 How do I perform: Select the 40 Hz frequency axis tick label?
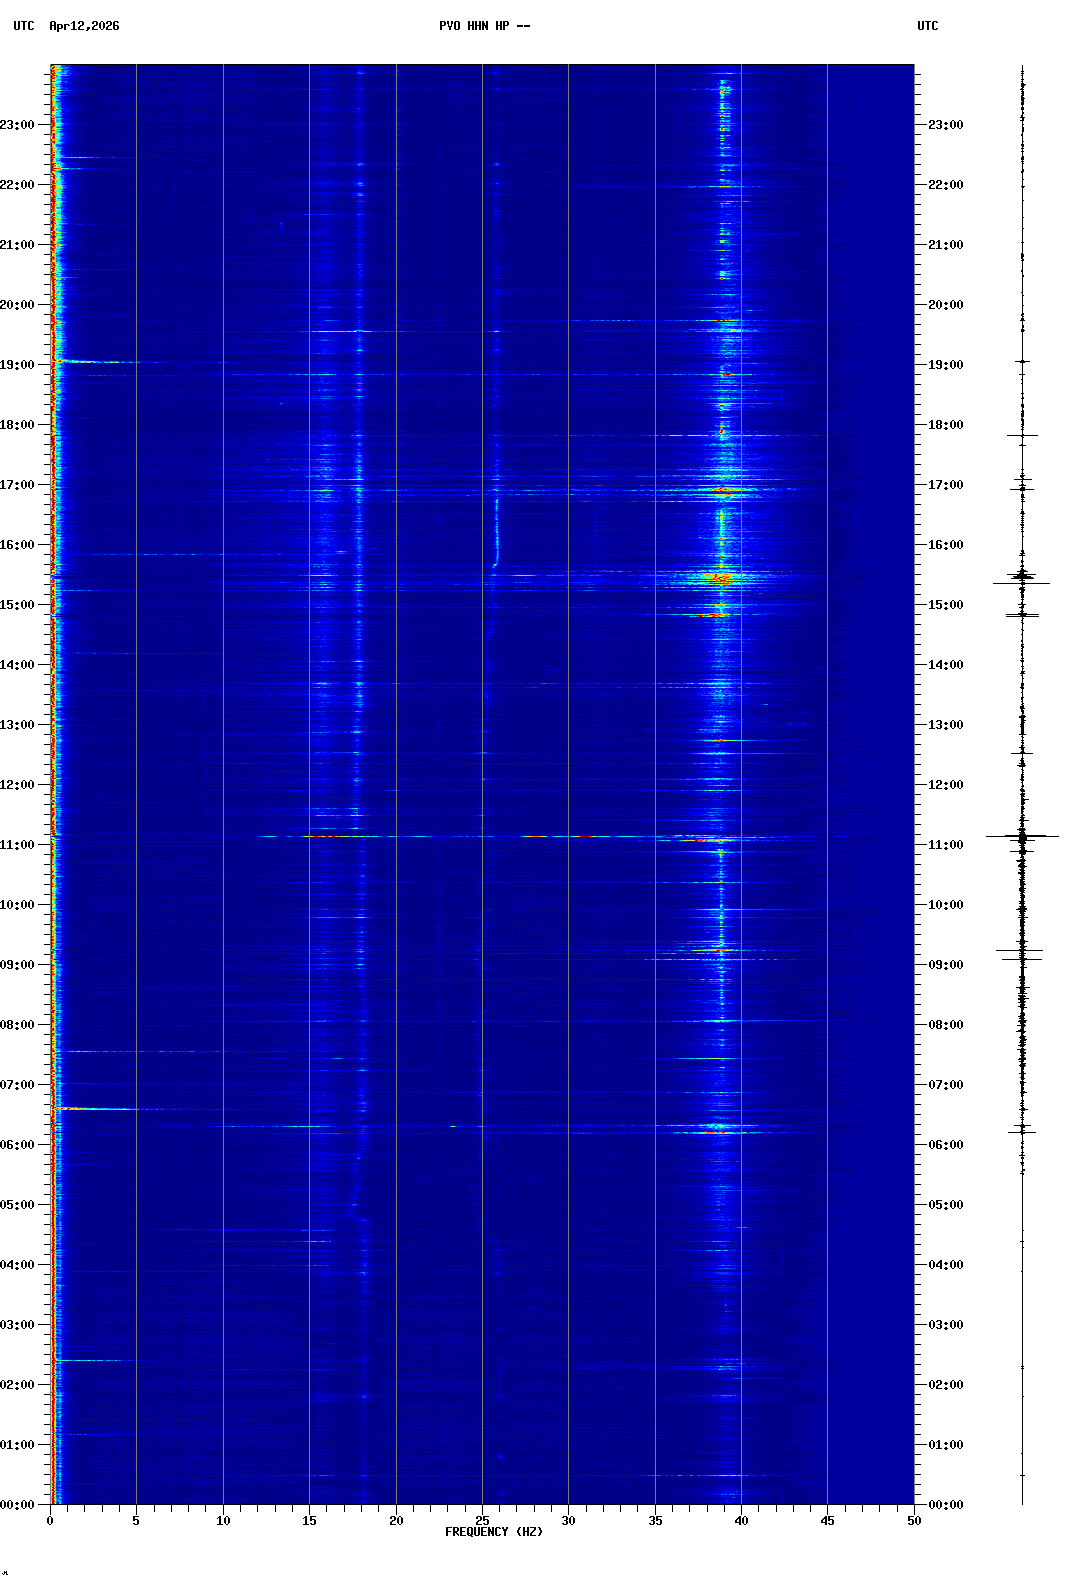coord(741,1521)
